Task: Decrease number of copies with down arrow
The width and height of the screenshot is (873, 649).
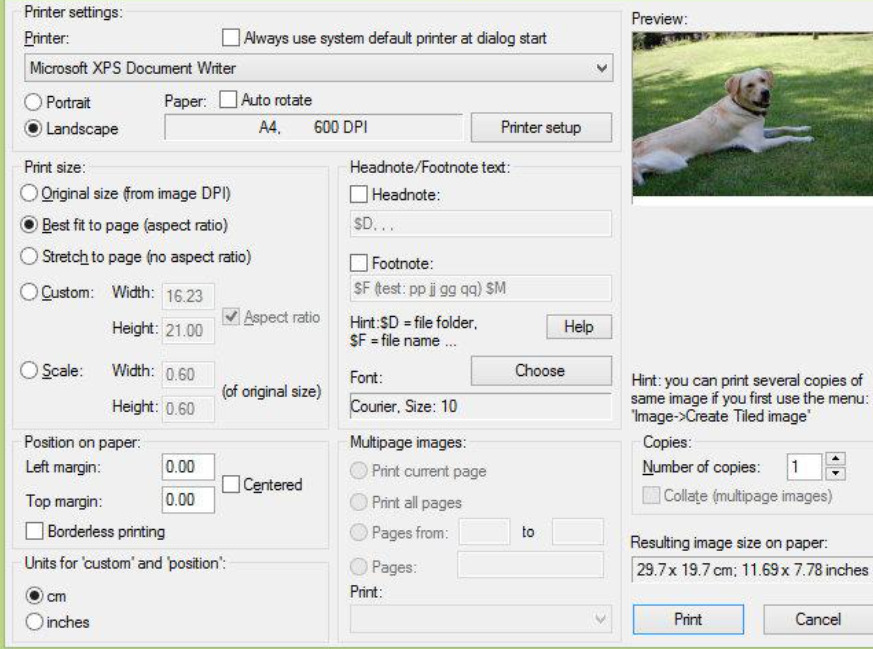Action: (836, 474)
